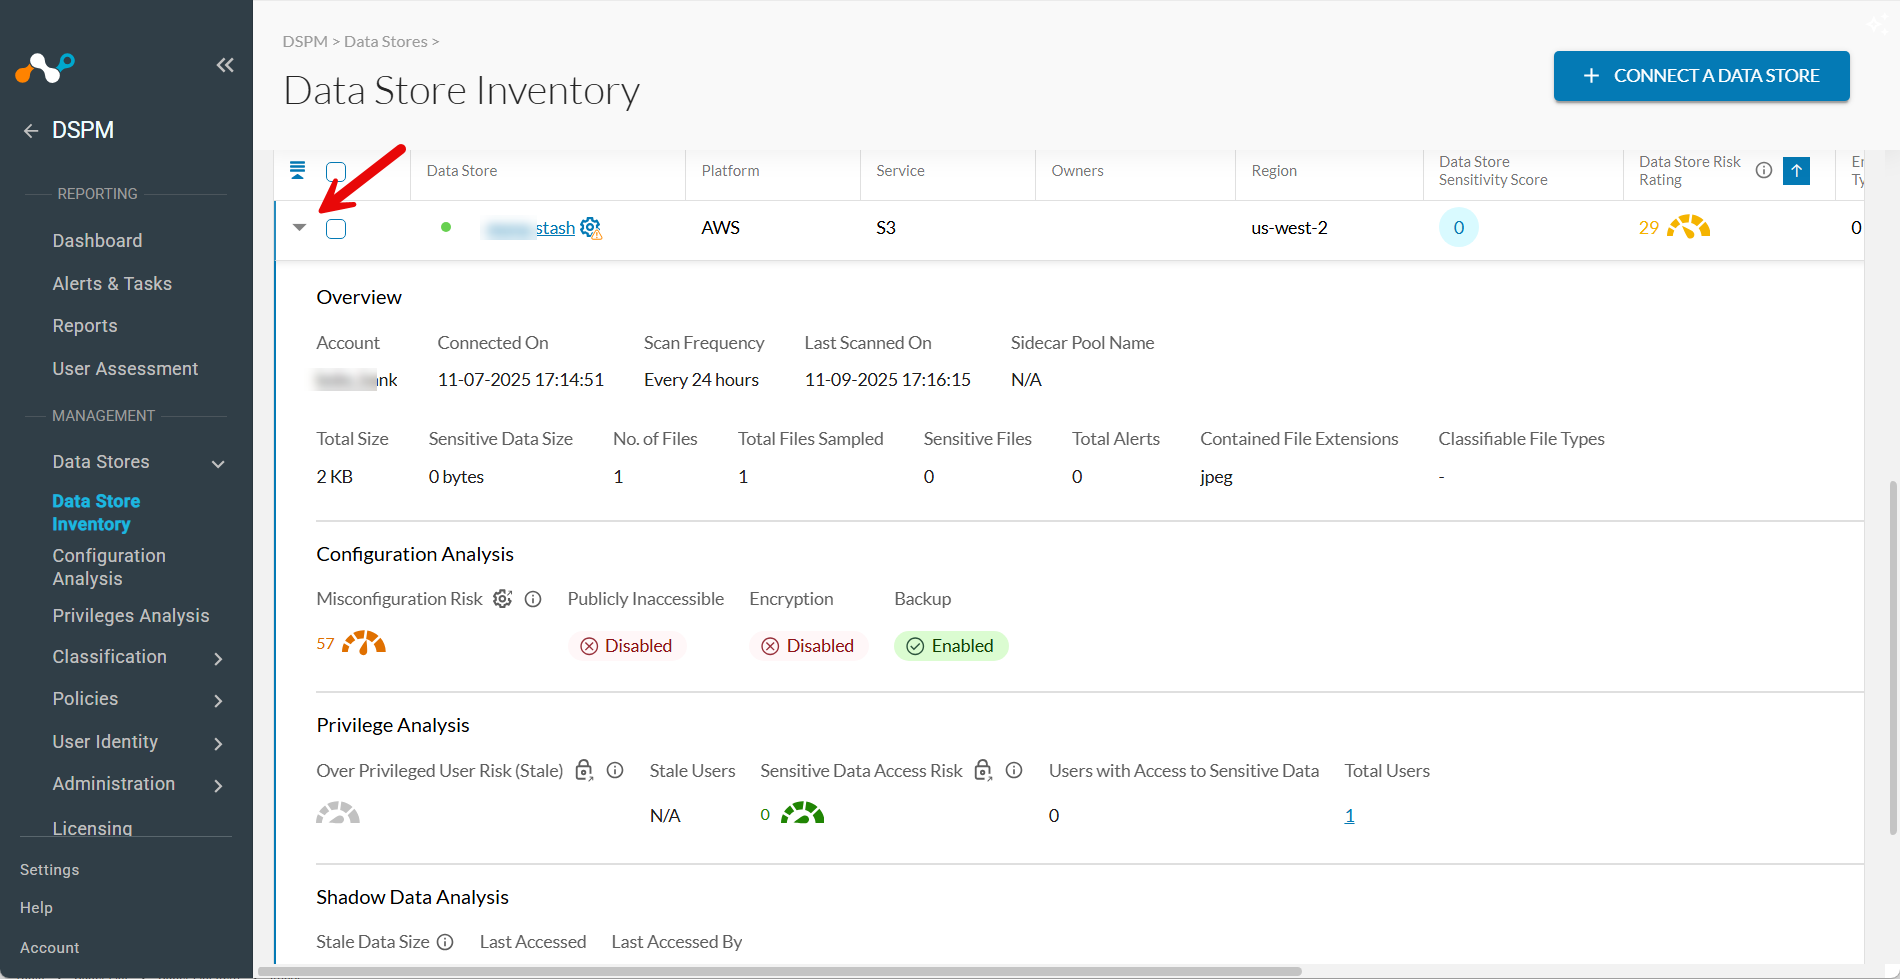Open Misconfiguration Risk settings gear icon
Image resolution: width=1900 pixels, height=979 pixels.
(502, 599)
